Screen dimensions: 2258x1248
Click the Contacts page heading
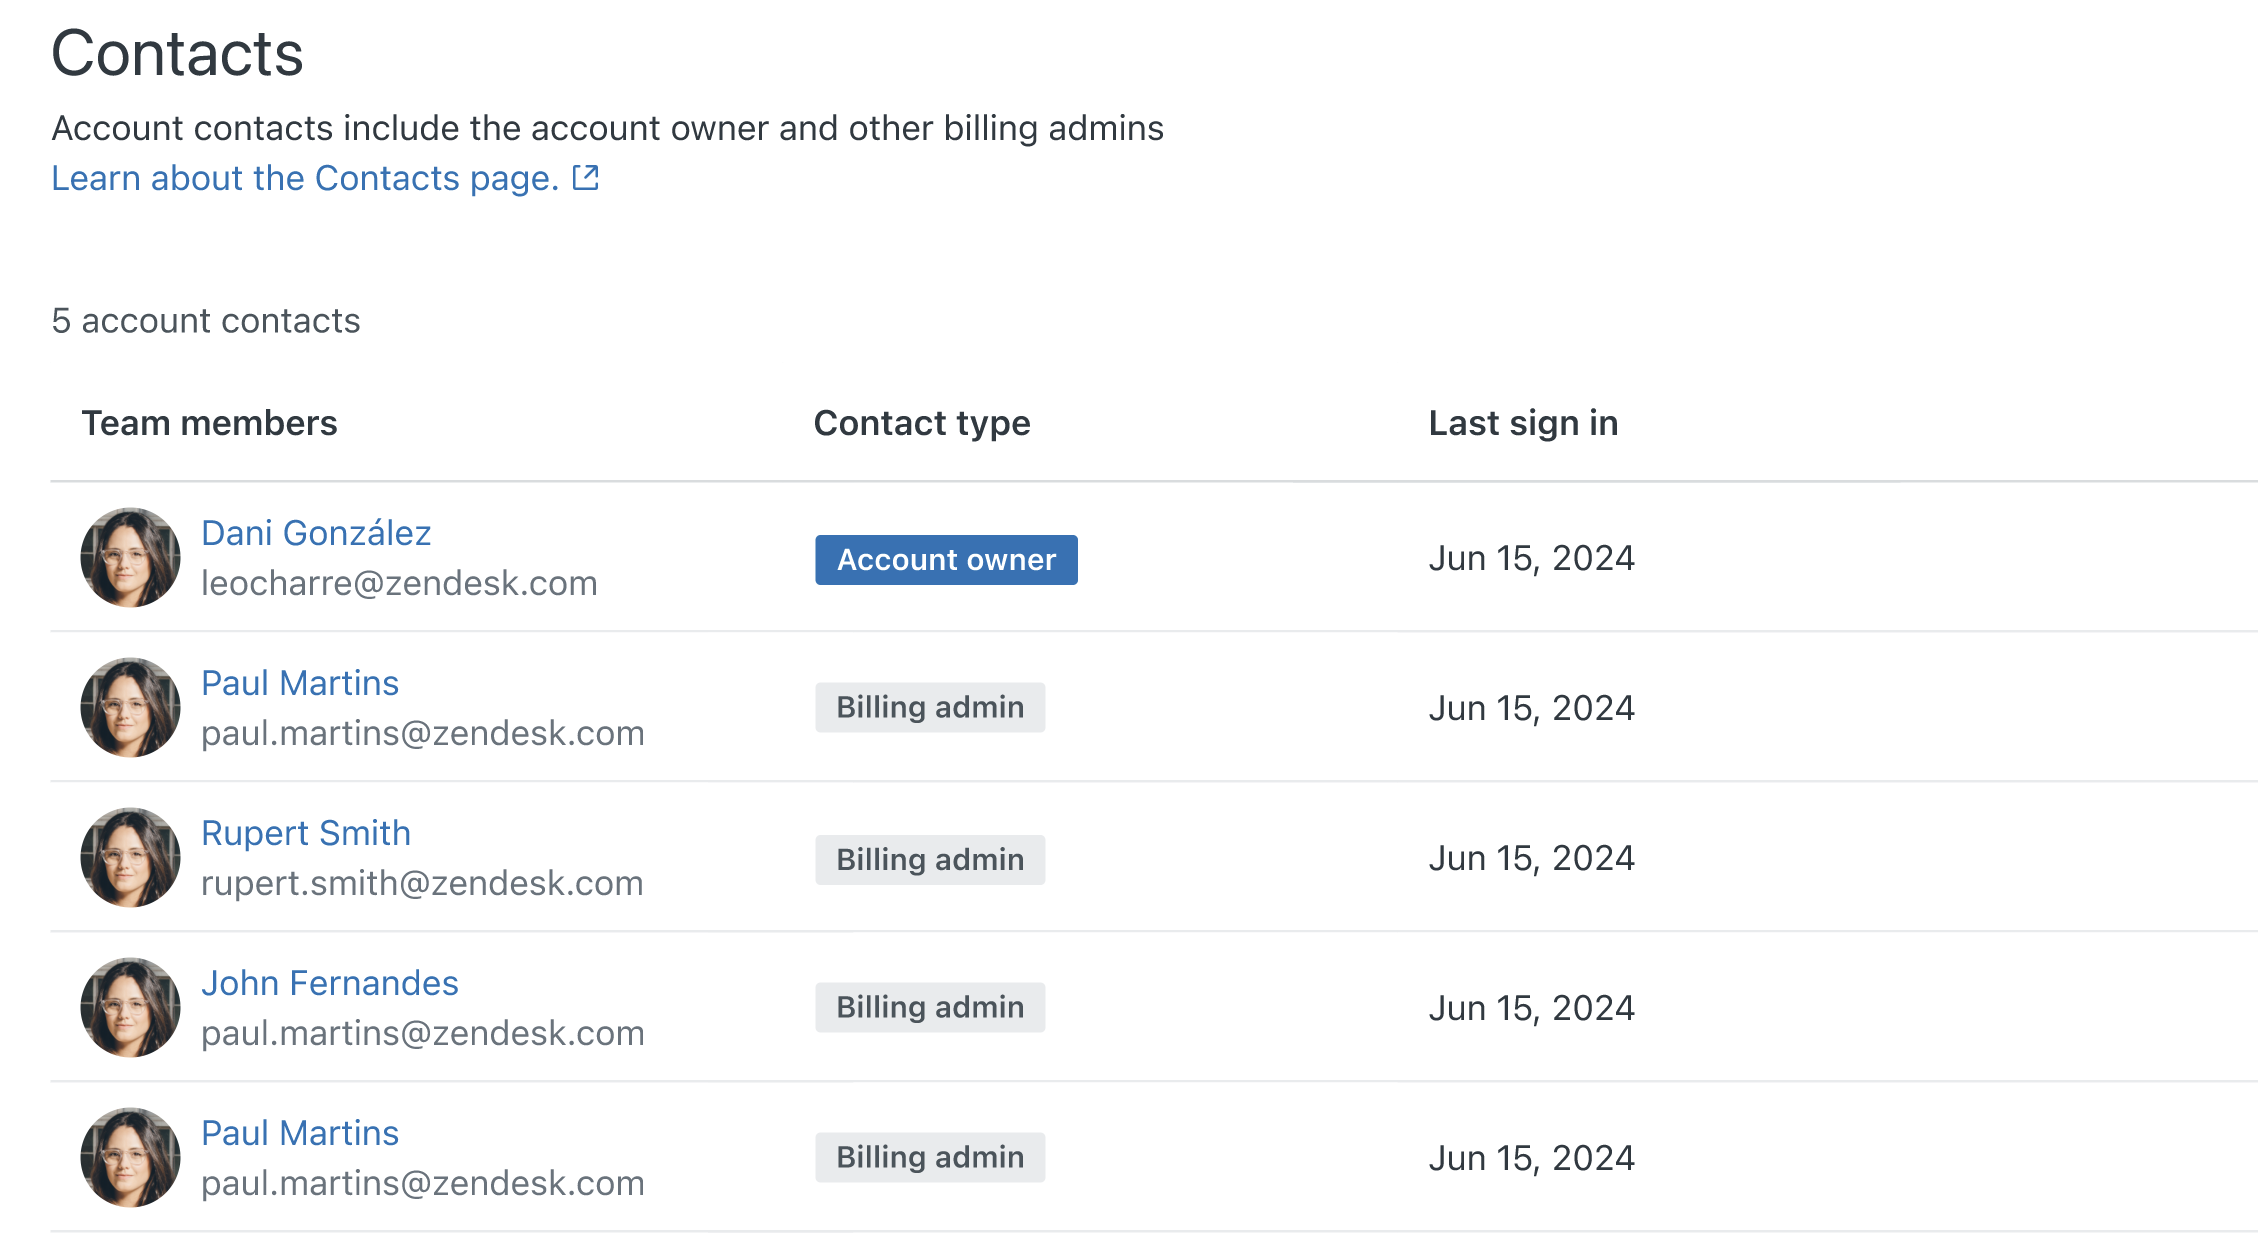177,53
